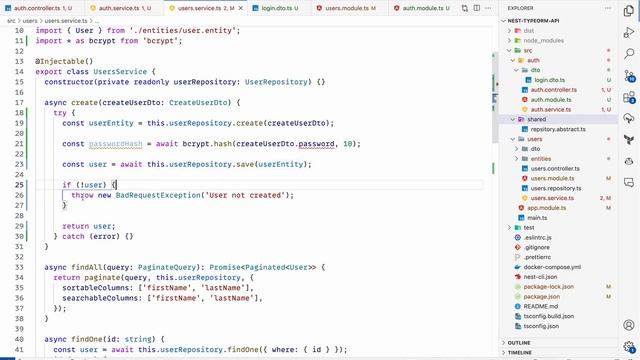Switch to the auth.module.ts tab
The width and height of the screenshot is (640, 360).
pos(422,8)
